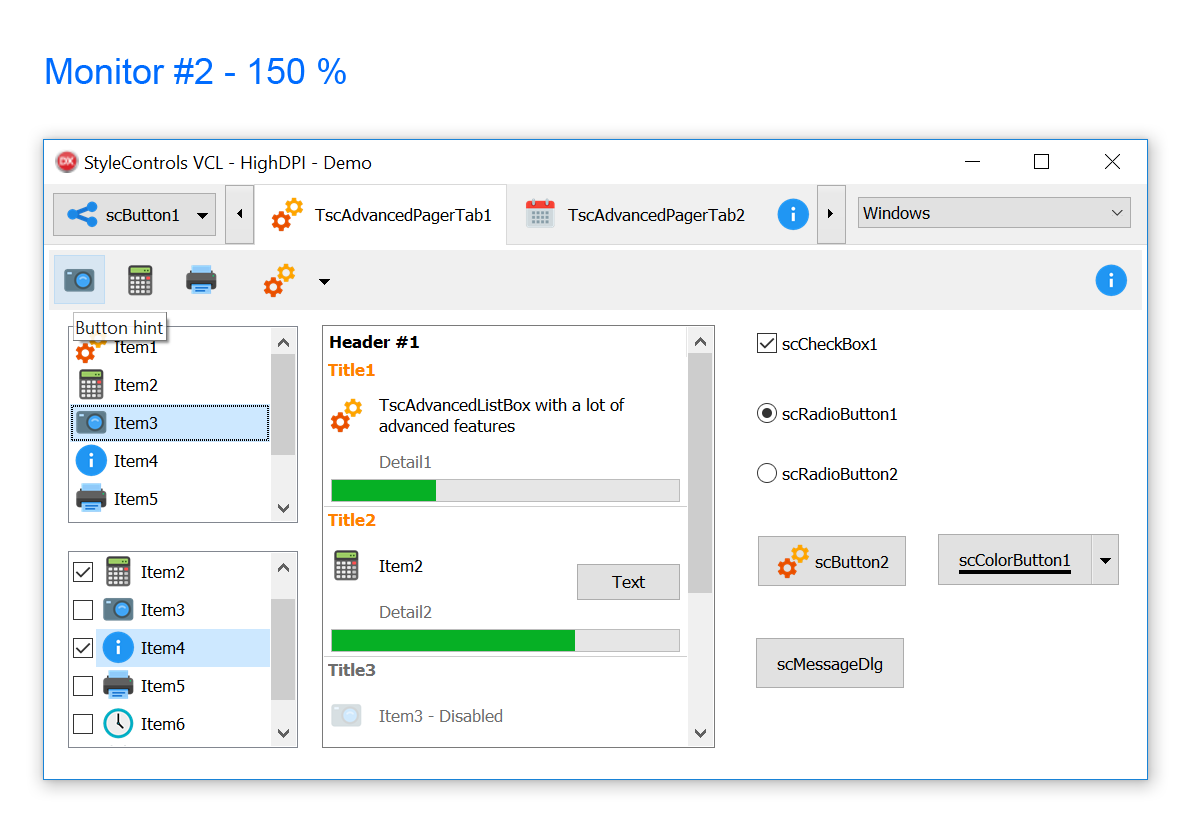Image resolution: width=1197 pixels, height=825 pixels.
Task: Click camera icon of Item3 in checklist
Action: pyautogui.click(x=118, y=609)
